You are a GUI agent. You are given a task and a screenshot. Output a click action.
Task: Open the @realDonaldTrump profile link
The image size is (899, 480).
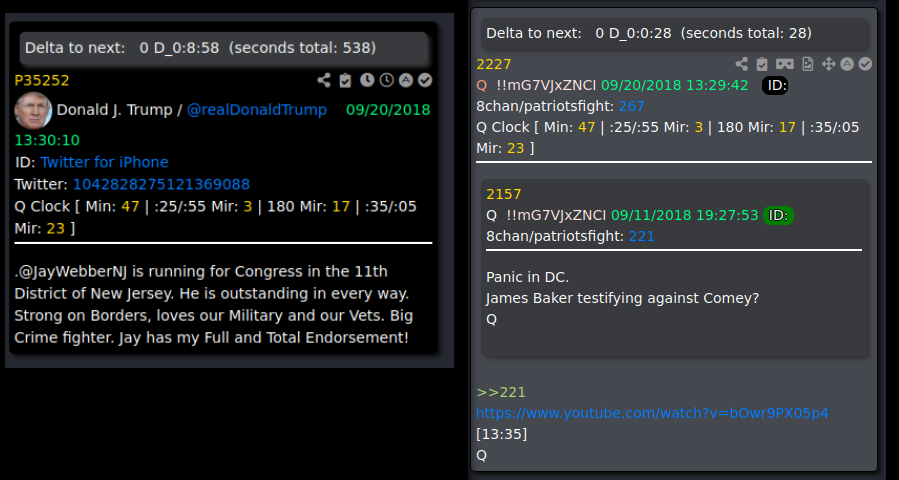click(257, 110)
